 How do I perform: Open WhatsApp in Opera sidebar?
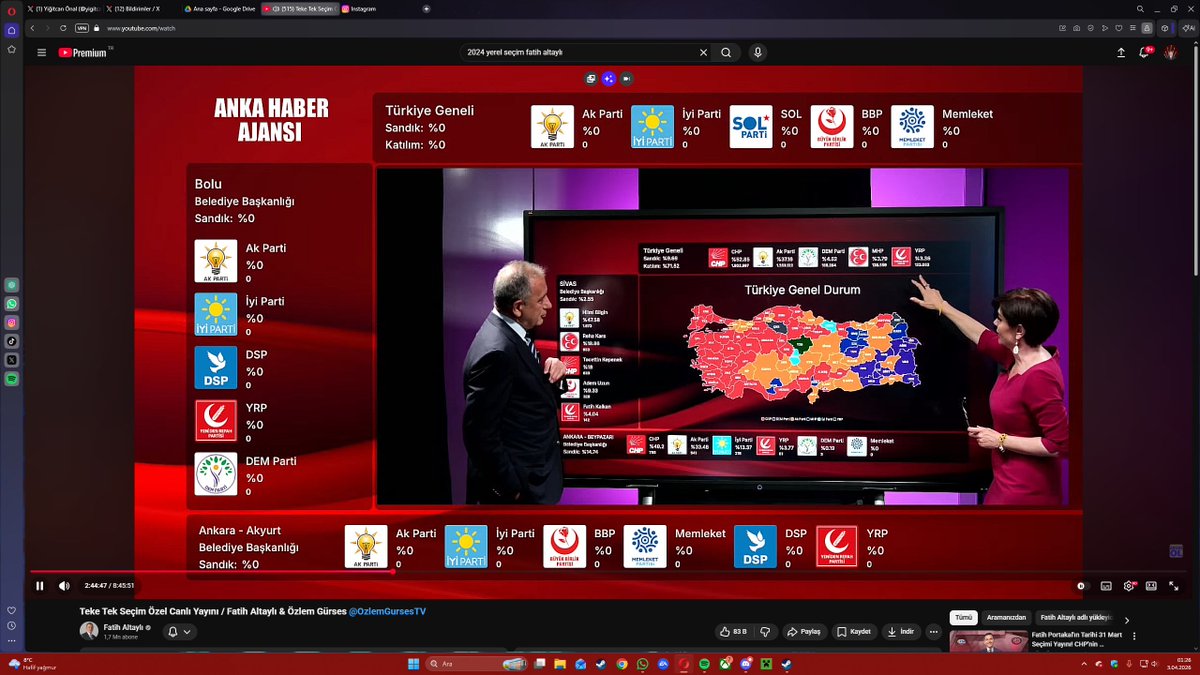point(12,303)
